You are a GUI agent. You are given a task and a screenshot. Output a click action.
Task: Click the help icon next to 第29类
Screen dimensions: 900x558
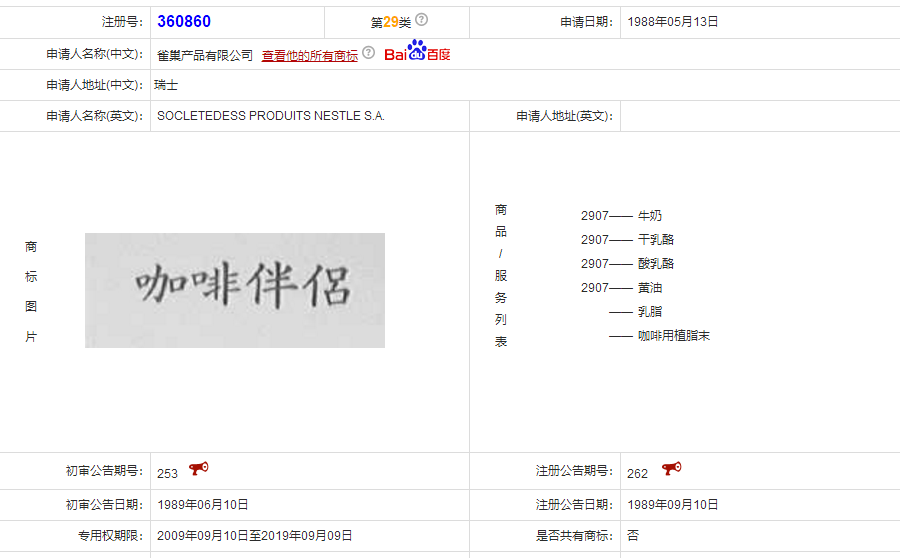pyautogui.click(x=421, y=20)
